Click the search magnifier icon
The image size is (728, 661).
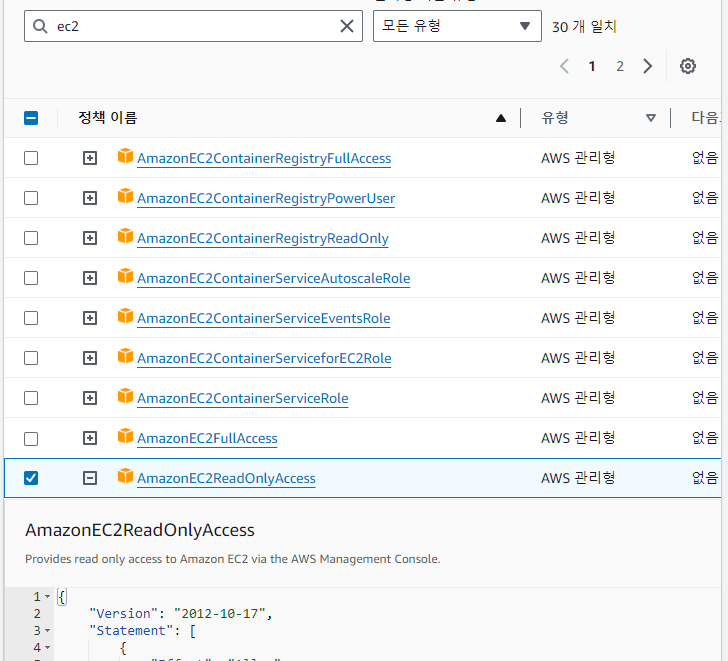40,26
